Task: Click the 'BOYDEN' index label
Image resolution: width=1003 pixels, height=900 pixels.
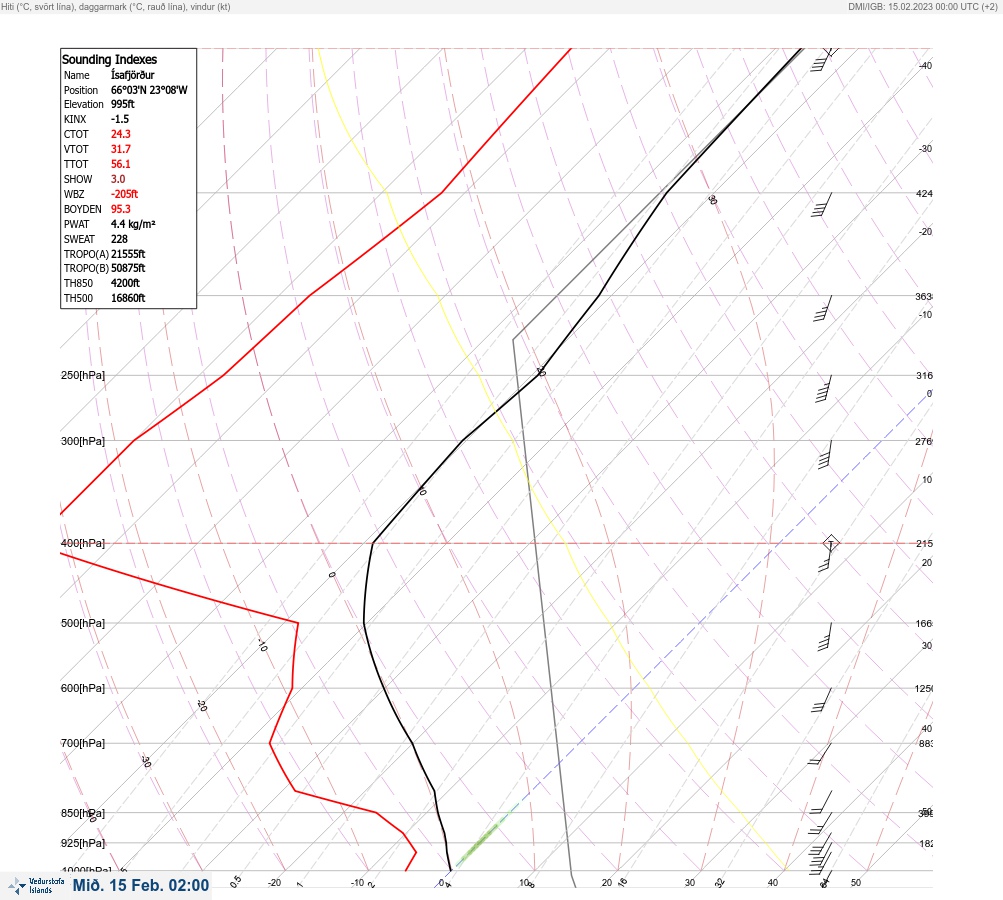Action: tap(83, 209)
